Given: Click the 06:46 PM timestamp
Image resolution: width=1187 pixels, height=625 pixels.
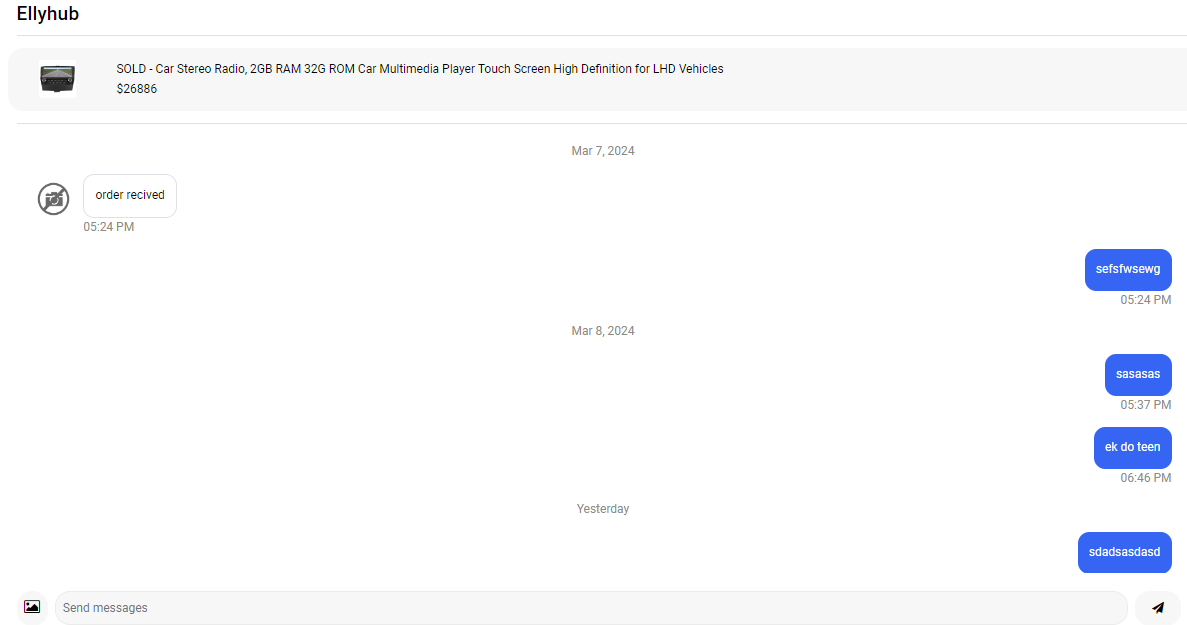Looking at the screenshot, I should pos(1145,478).
